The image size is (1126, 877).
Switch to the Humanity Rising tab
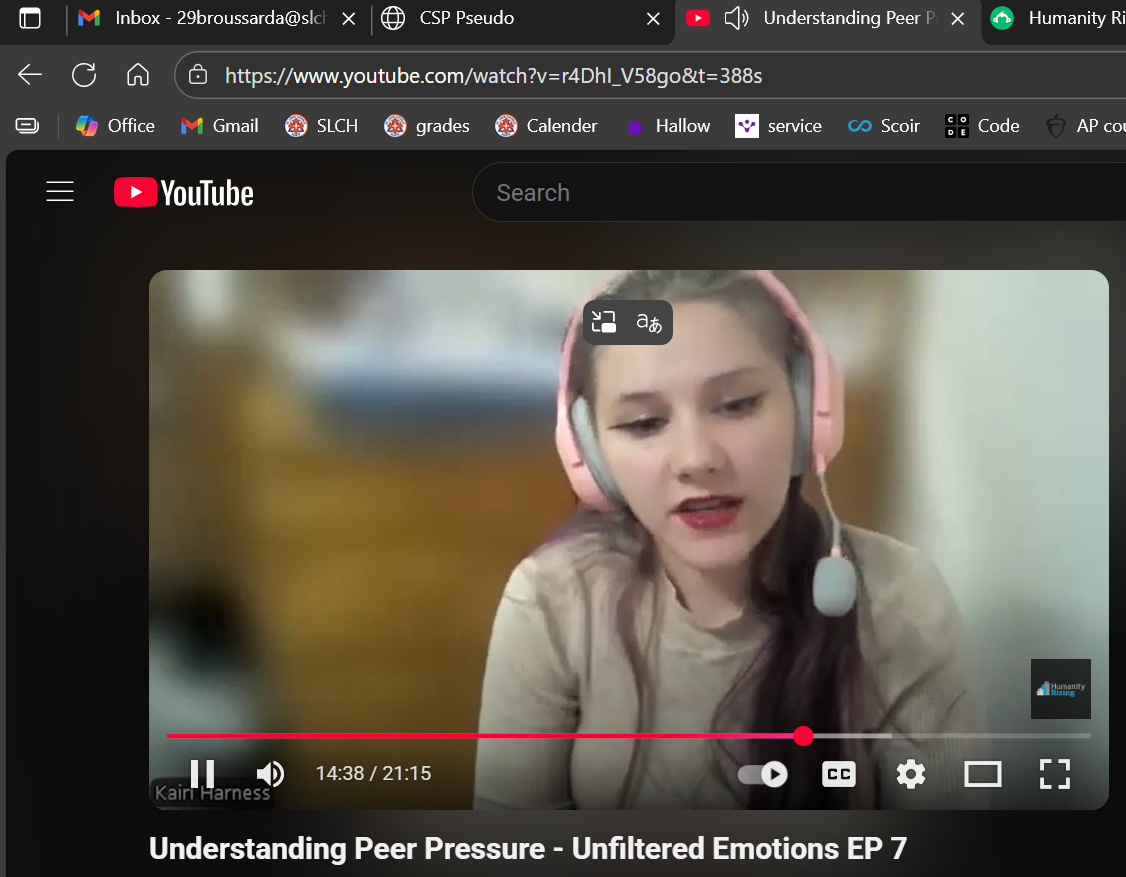coord(1056,18)
